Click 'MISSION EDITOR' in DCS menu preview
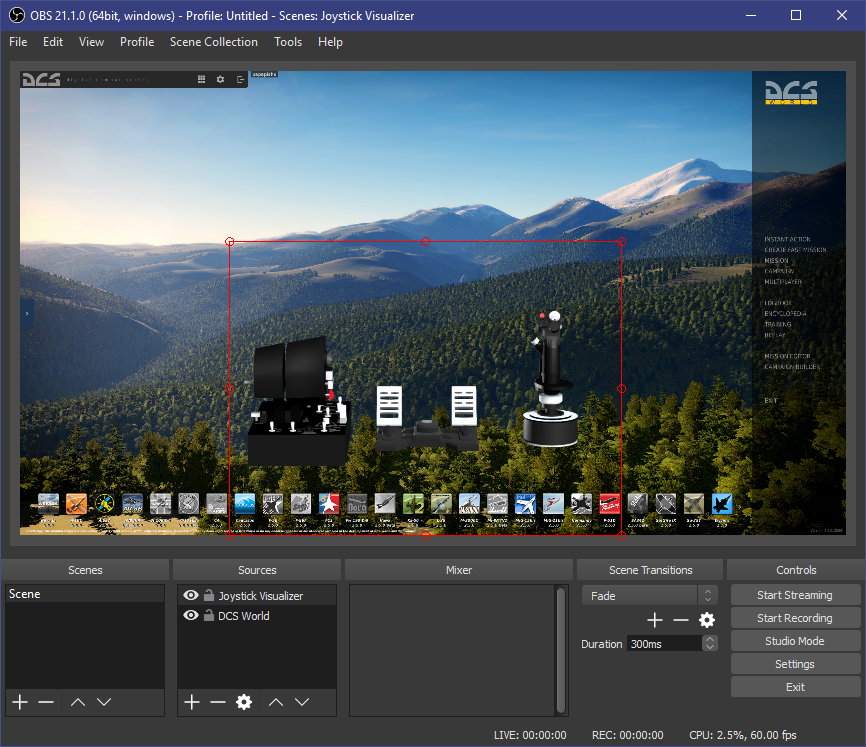 pyautogui.click(x=787, y=356)
